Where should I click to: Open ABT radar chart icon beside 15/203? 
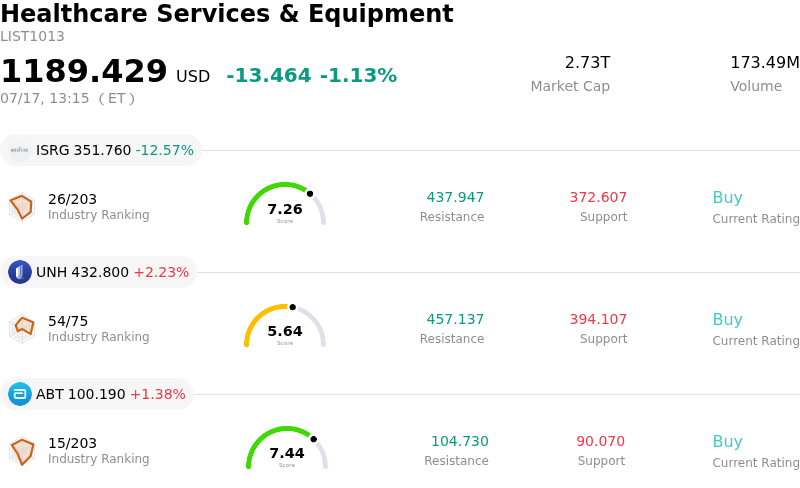[22, 451]
